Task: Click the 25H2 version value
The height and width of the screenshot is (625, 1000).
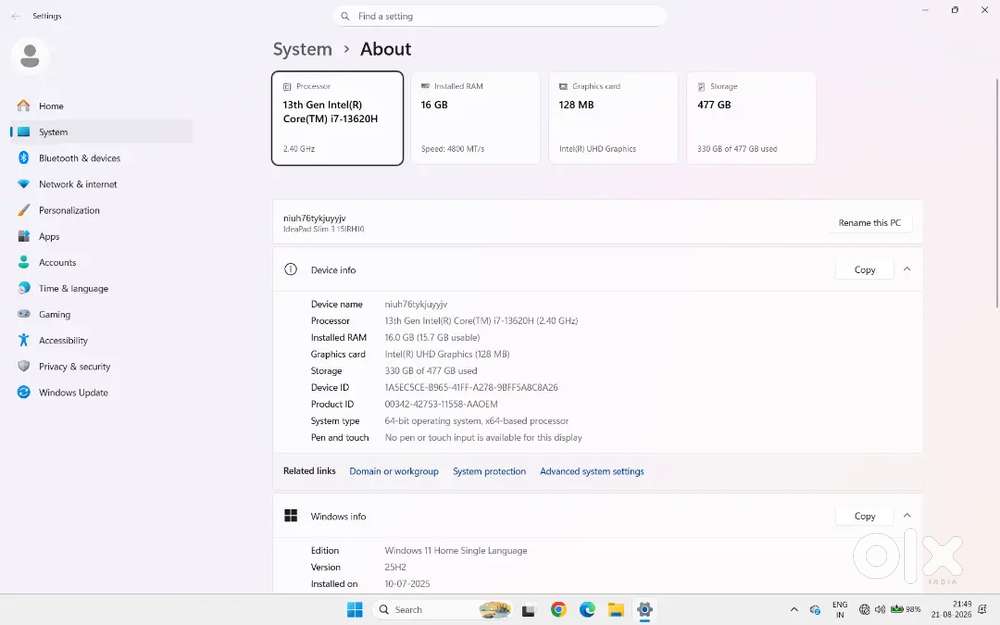Action: pos(395,567)
